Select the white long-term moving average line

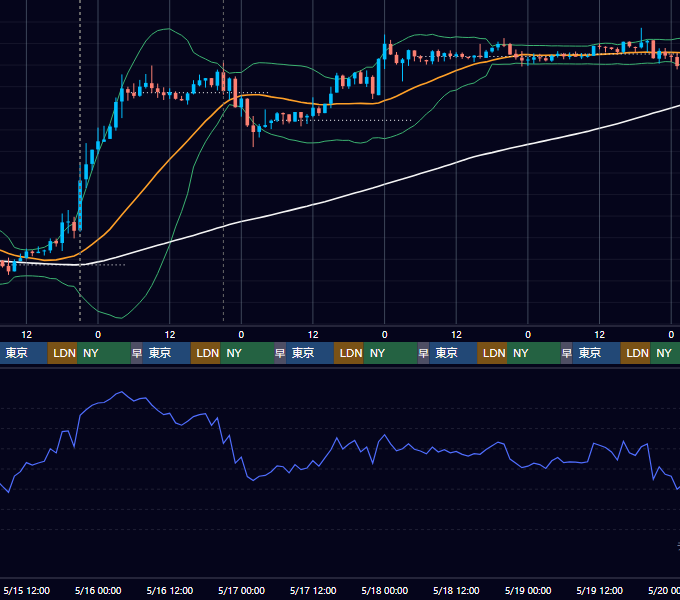tap(313, 205)
